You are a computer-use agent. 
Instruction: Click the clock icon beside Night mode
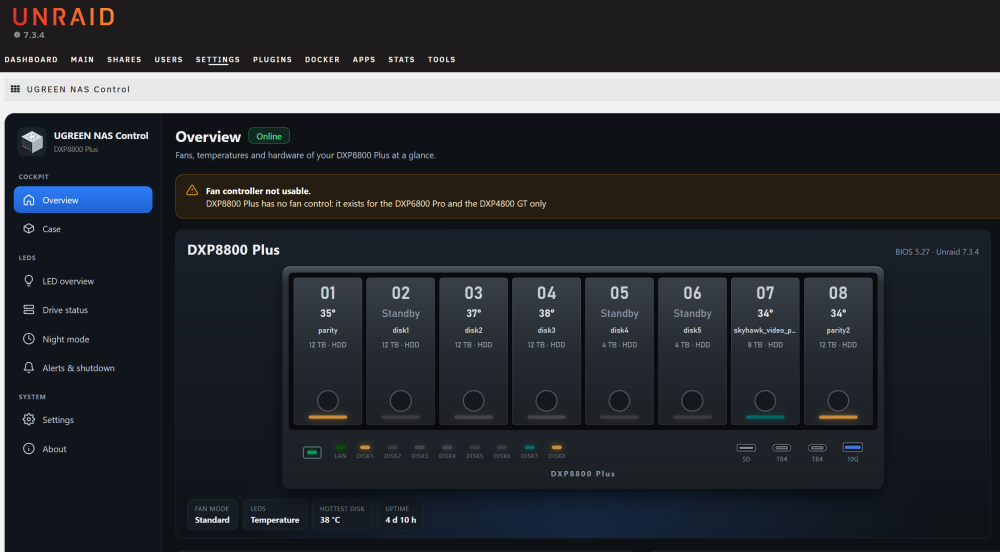(29, 339)
